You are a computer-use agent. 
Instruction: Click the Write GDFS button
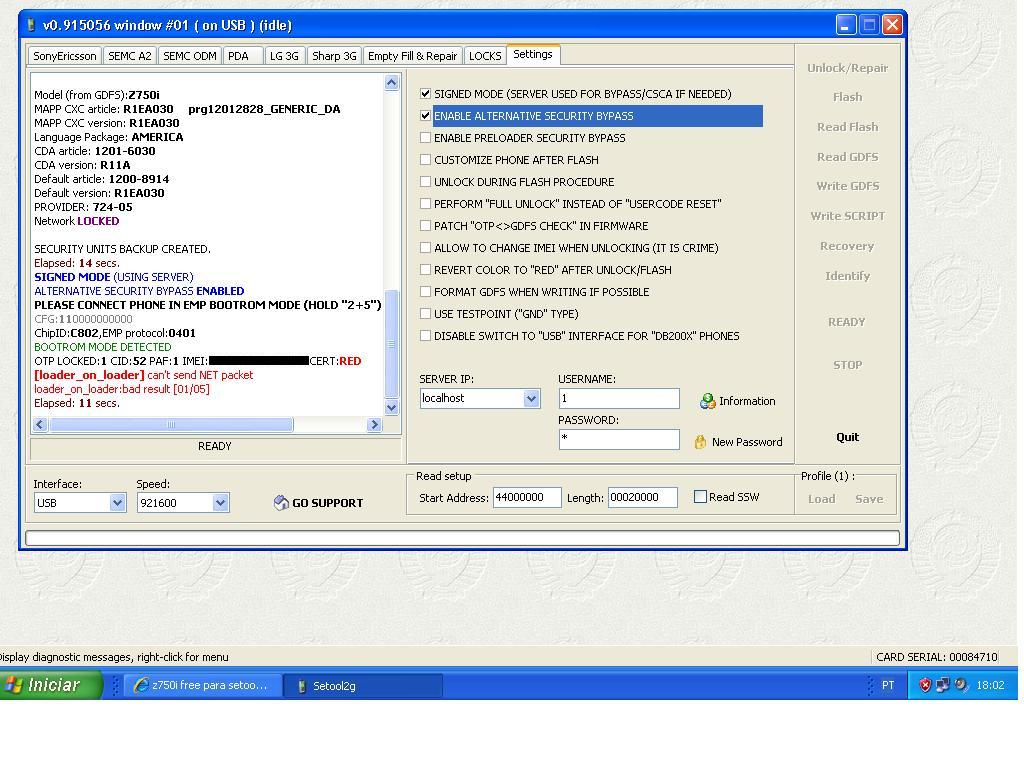(x=848, y=186)
